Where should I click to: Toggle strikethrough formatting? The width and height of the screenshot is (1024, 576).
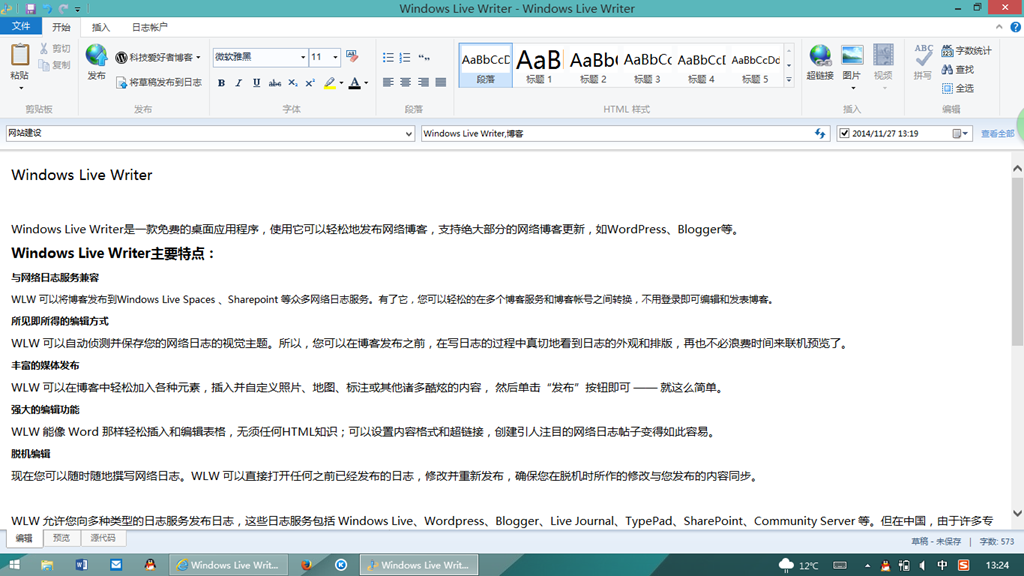[x=275, y=83]
